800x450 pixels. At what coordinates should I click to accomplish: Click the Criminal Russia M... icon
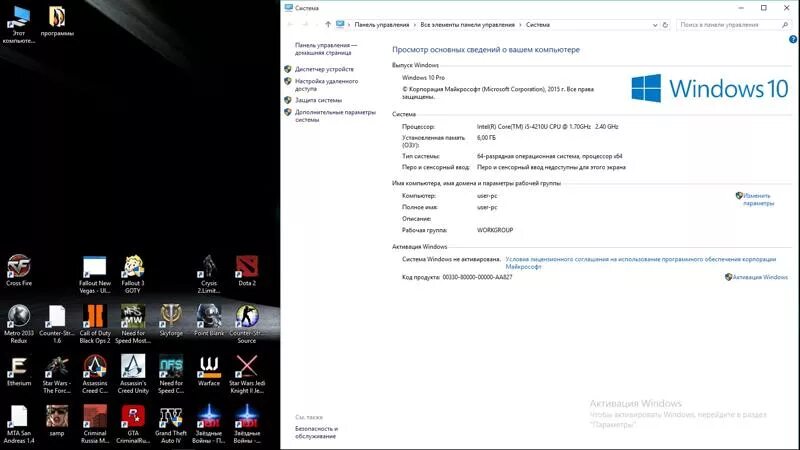pyautogui.click(x=95, y=424)
